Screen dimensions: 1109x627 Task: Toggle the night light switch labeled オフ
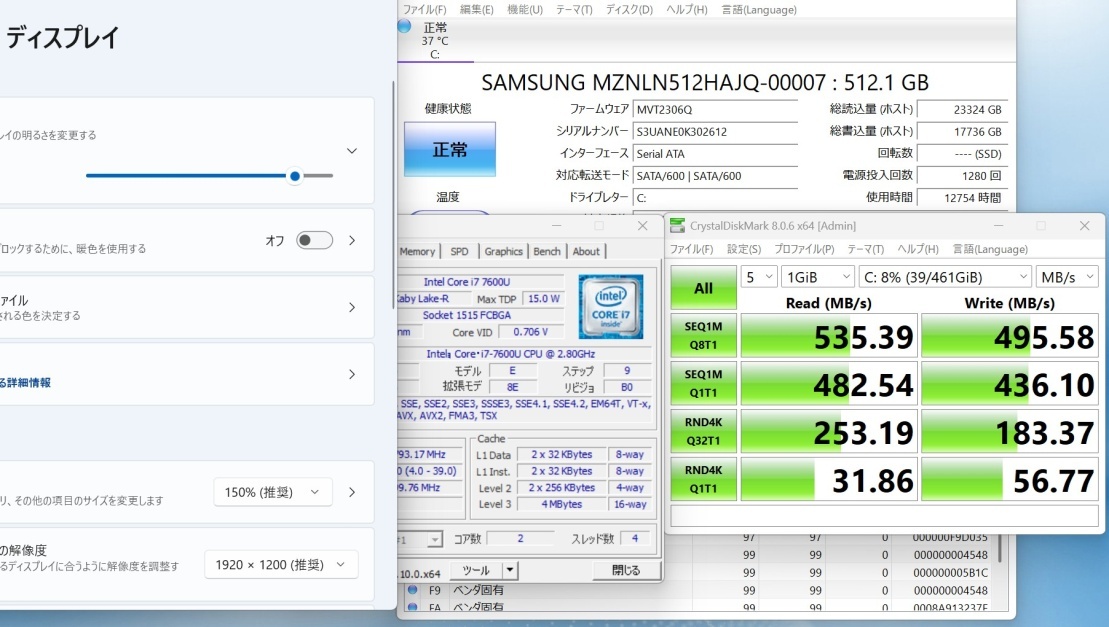(314, 240)
